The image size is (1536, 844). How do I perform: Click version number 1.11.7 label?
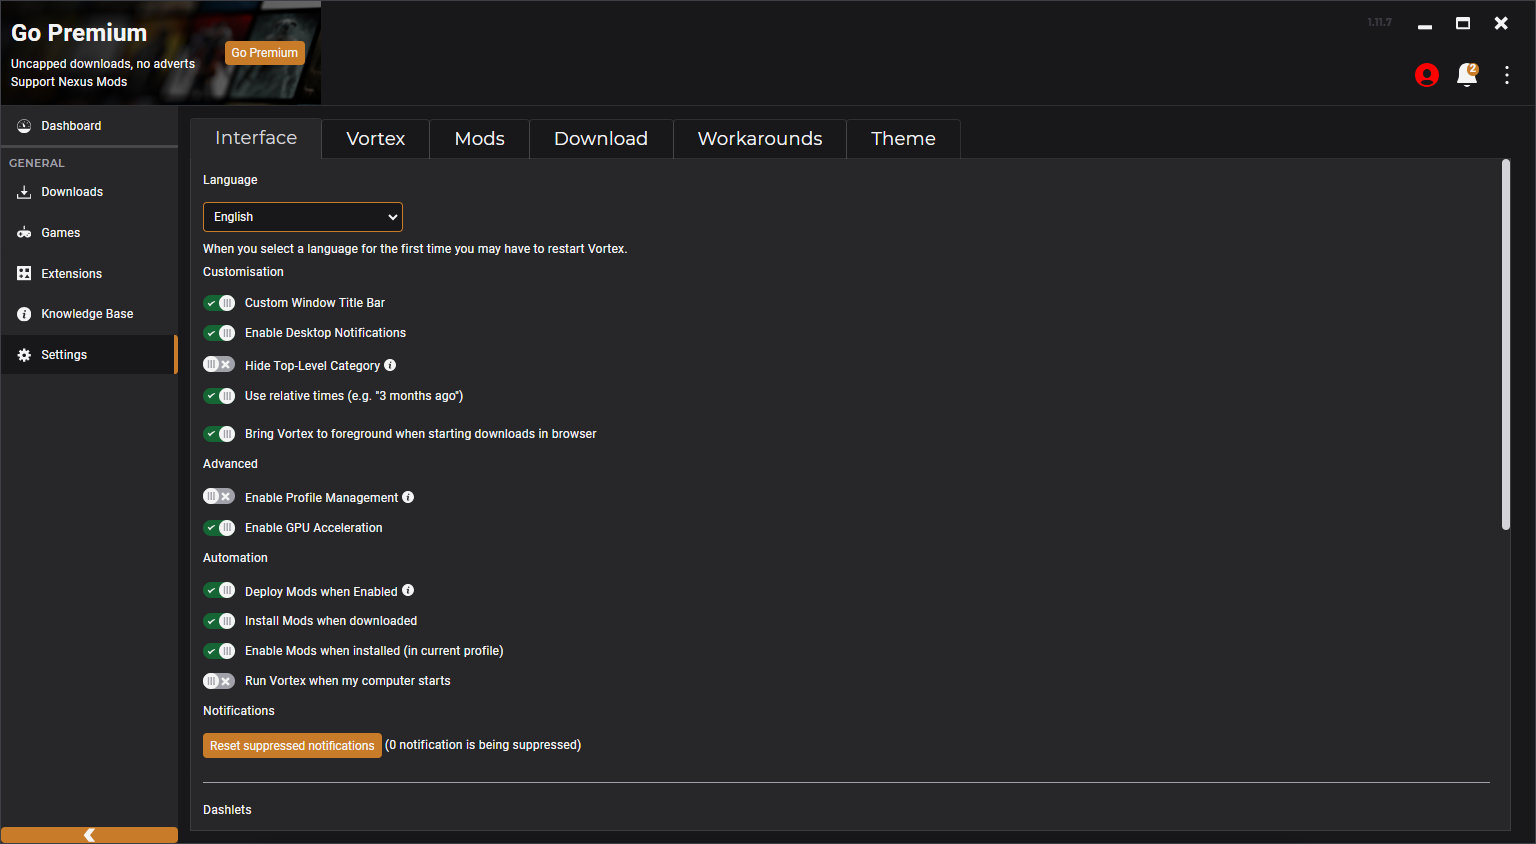pyautogui.click(x=1379, y=22)
